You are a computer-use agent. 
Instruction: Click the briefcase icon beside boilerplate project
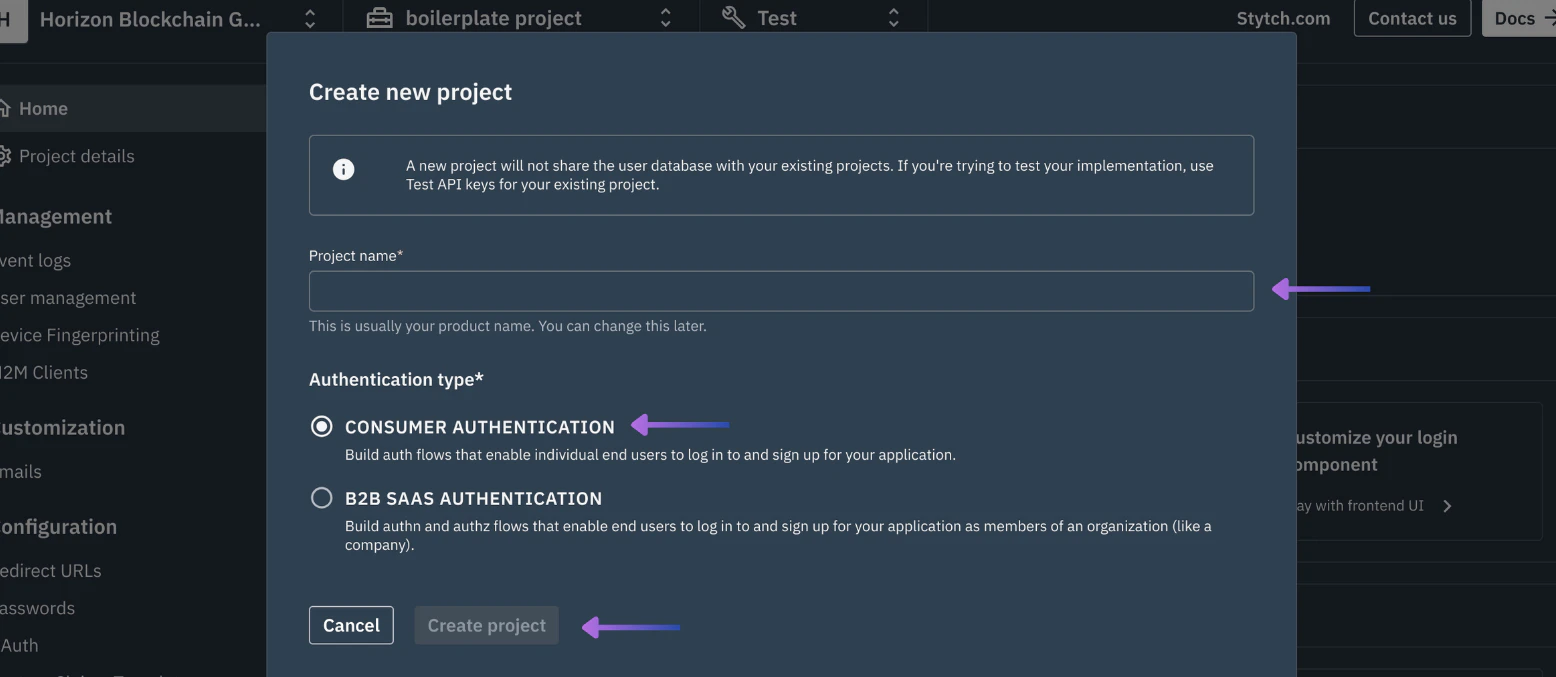378,17
